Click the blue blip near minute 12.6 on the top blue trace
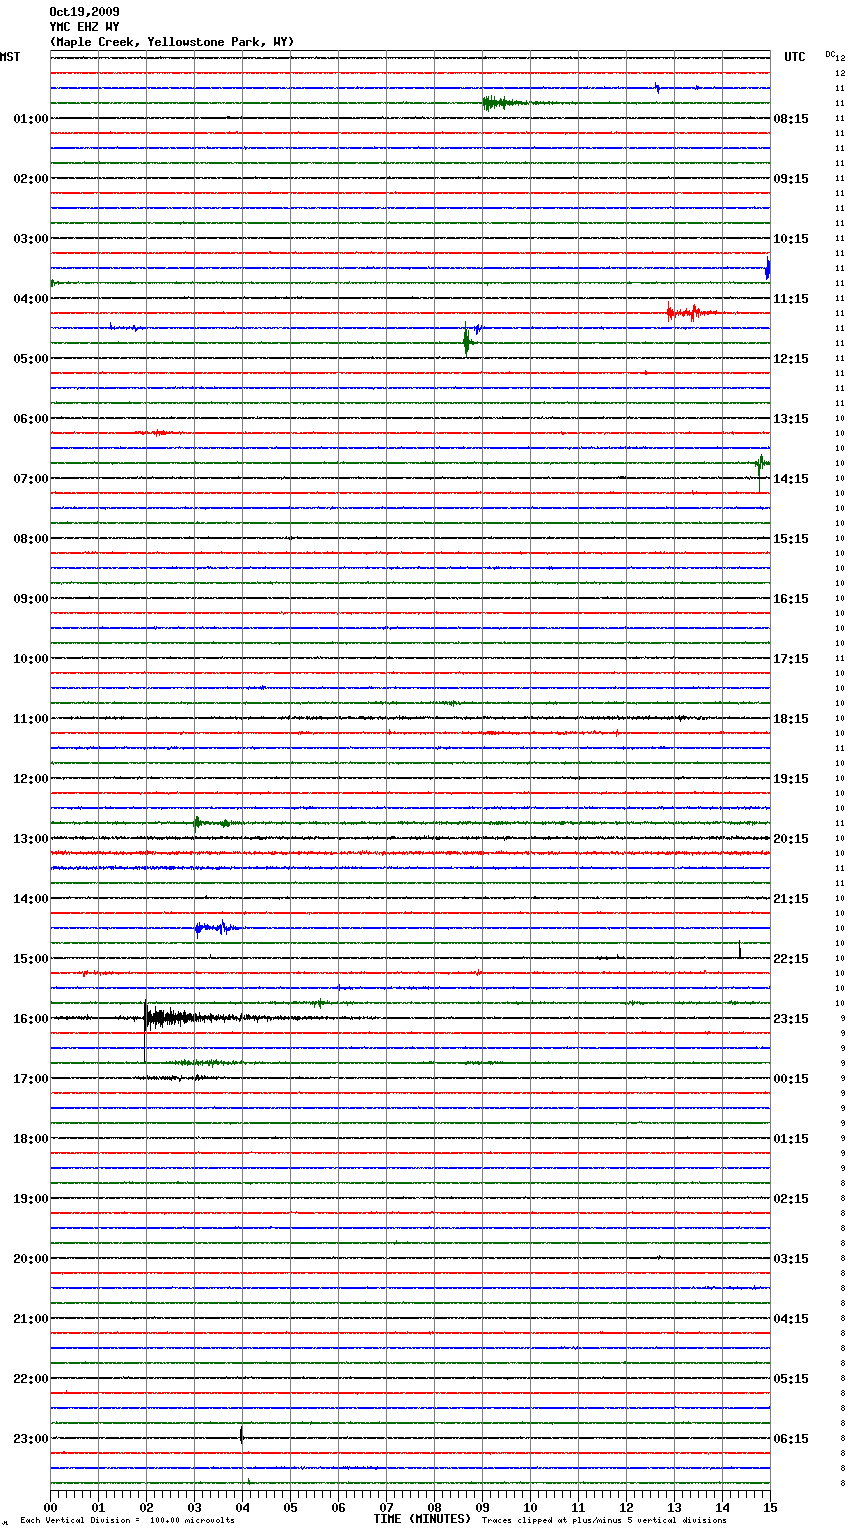This screenshot has height=1534, width=850. pos(657,88)
